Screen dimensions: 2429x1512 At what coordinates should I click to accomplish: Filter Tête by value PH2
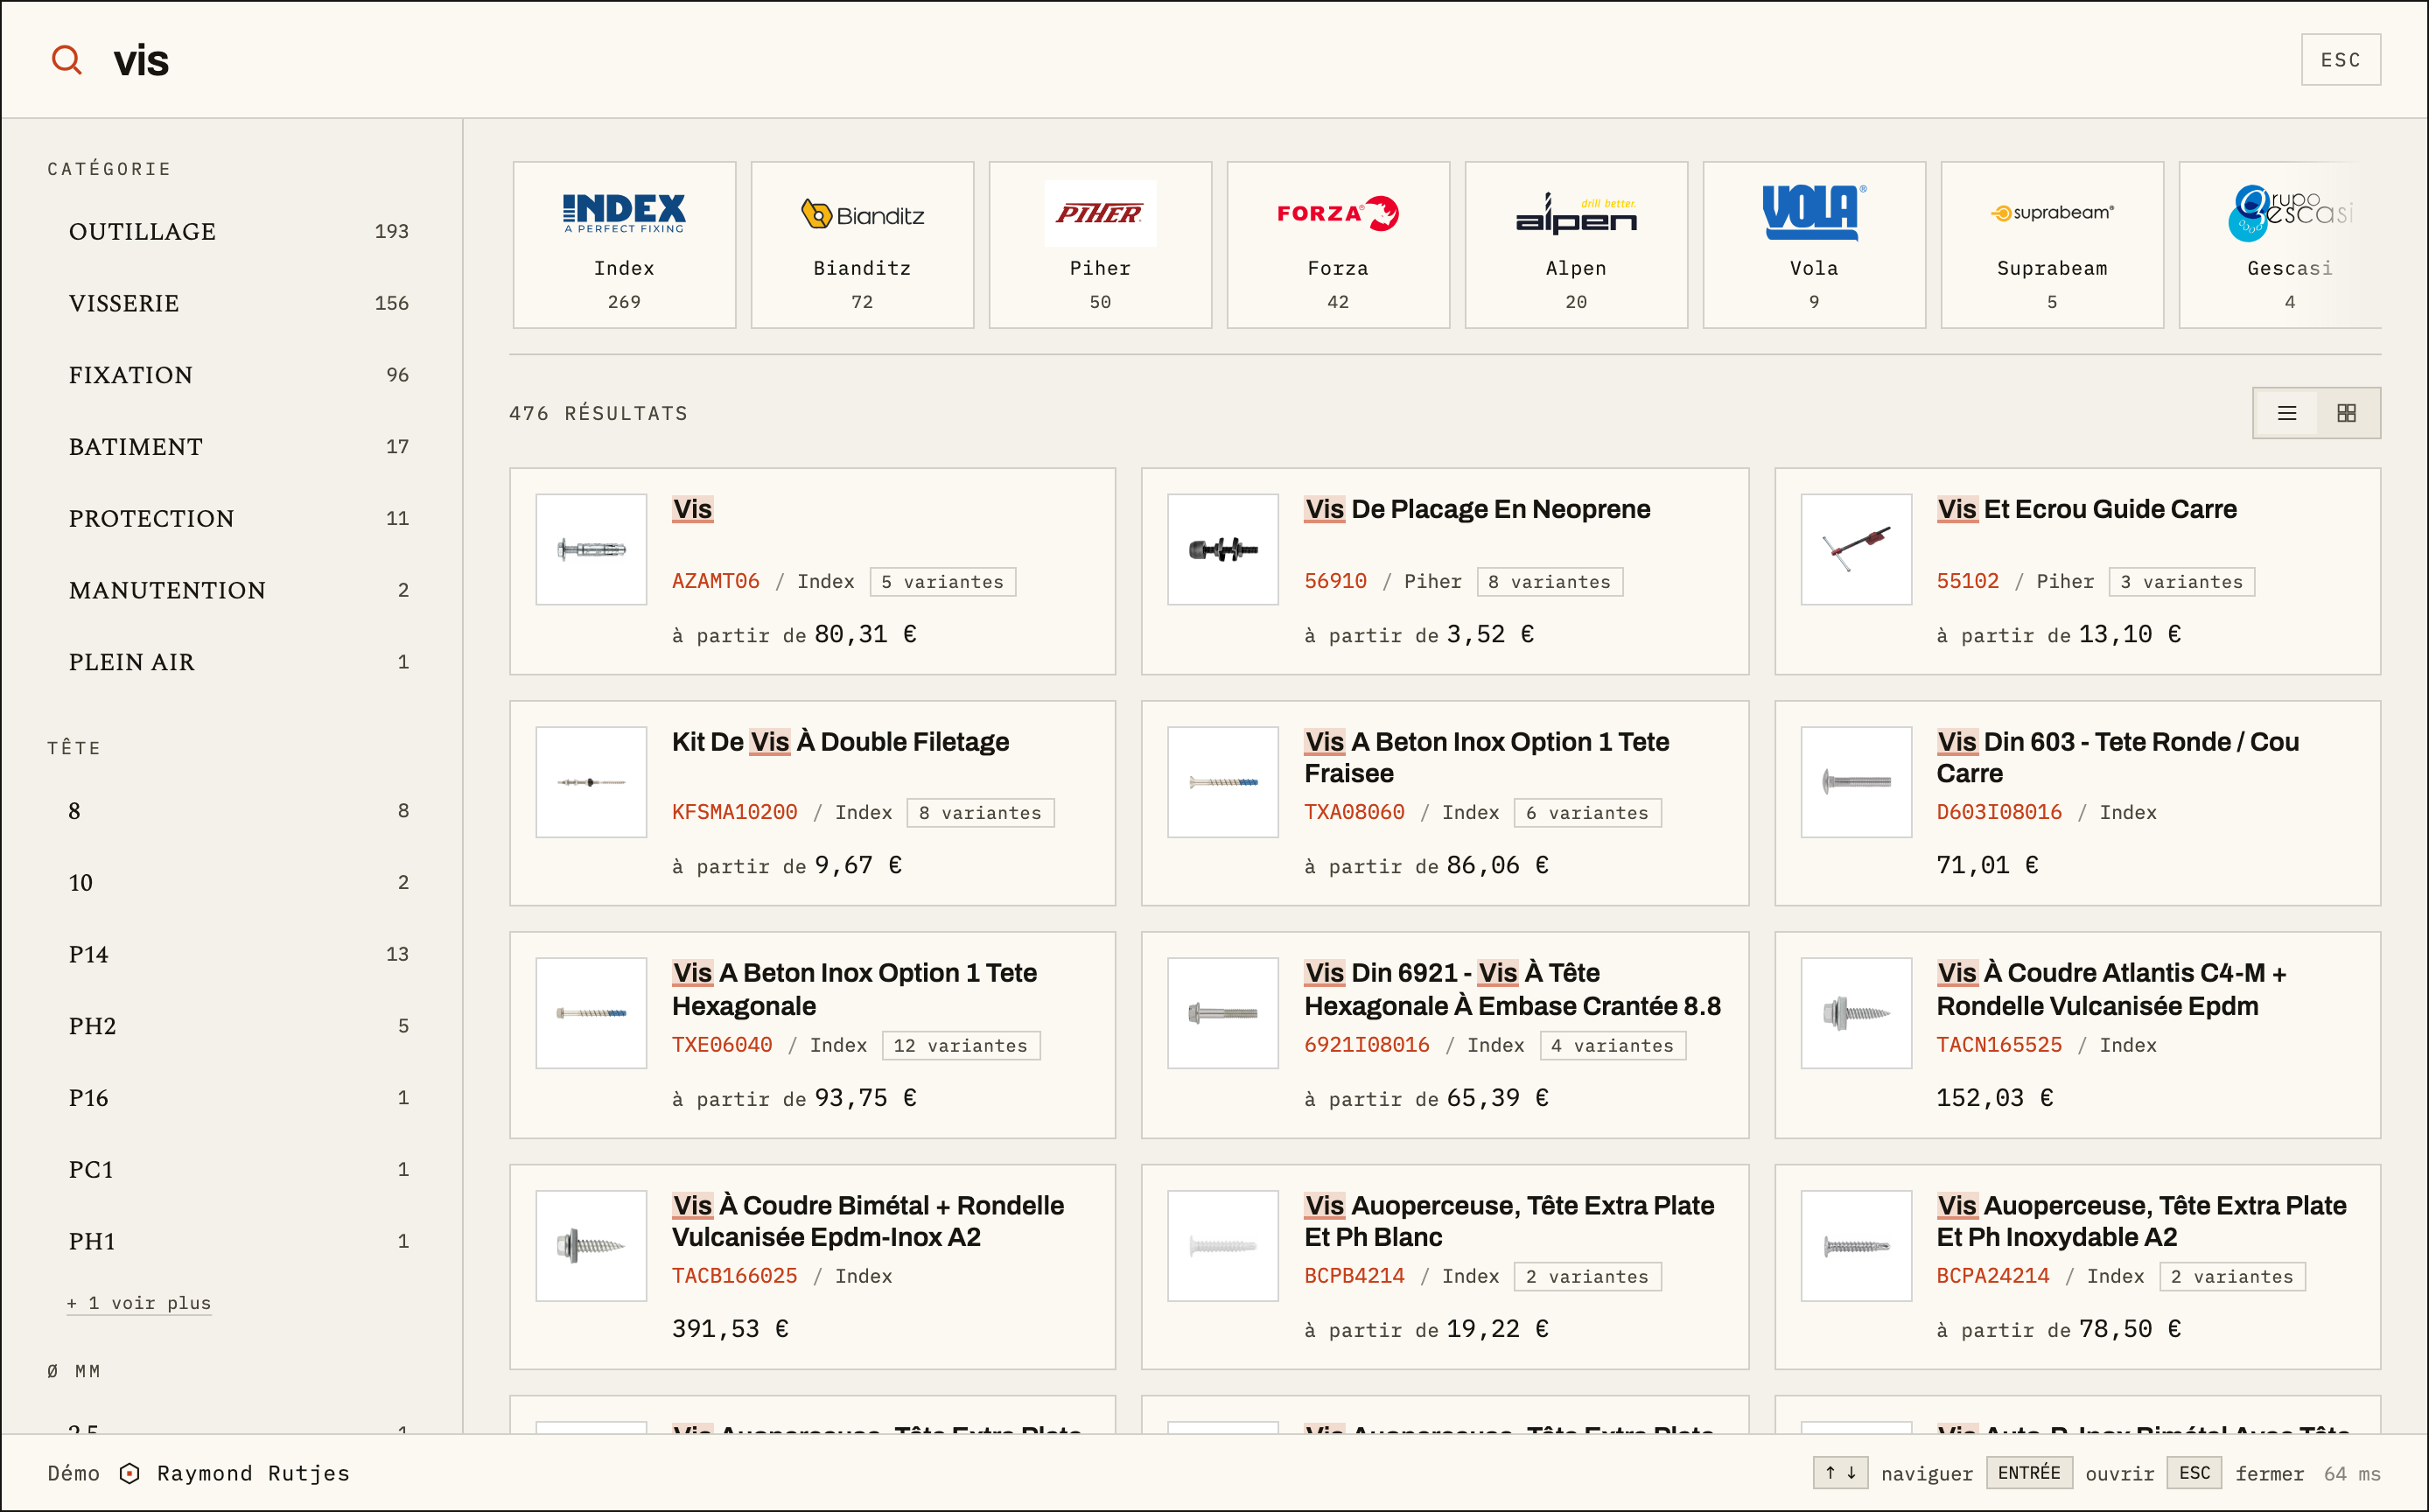pyautogui.click(x=238, y=1026)
